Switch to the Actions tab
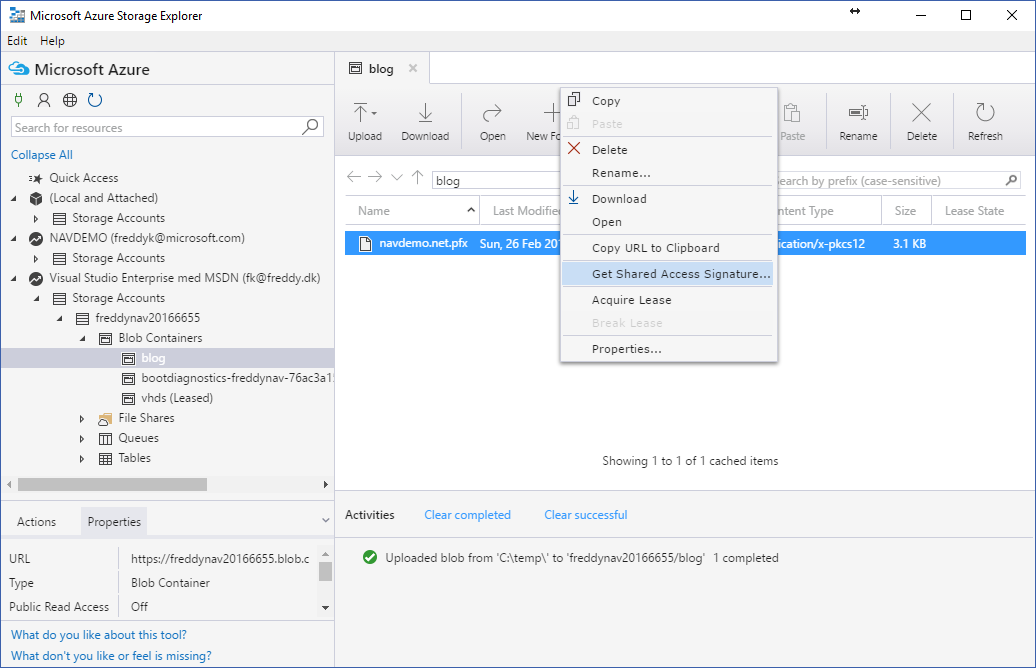Viewport: 1036px width, 668px height. 37,521
